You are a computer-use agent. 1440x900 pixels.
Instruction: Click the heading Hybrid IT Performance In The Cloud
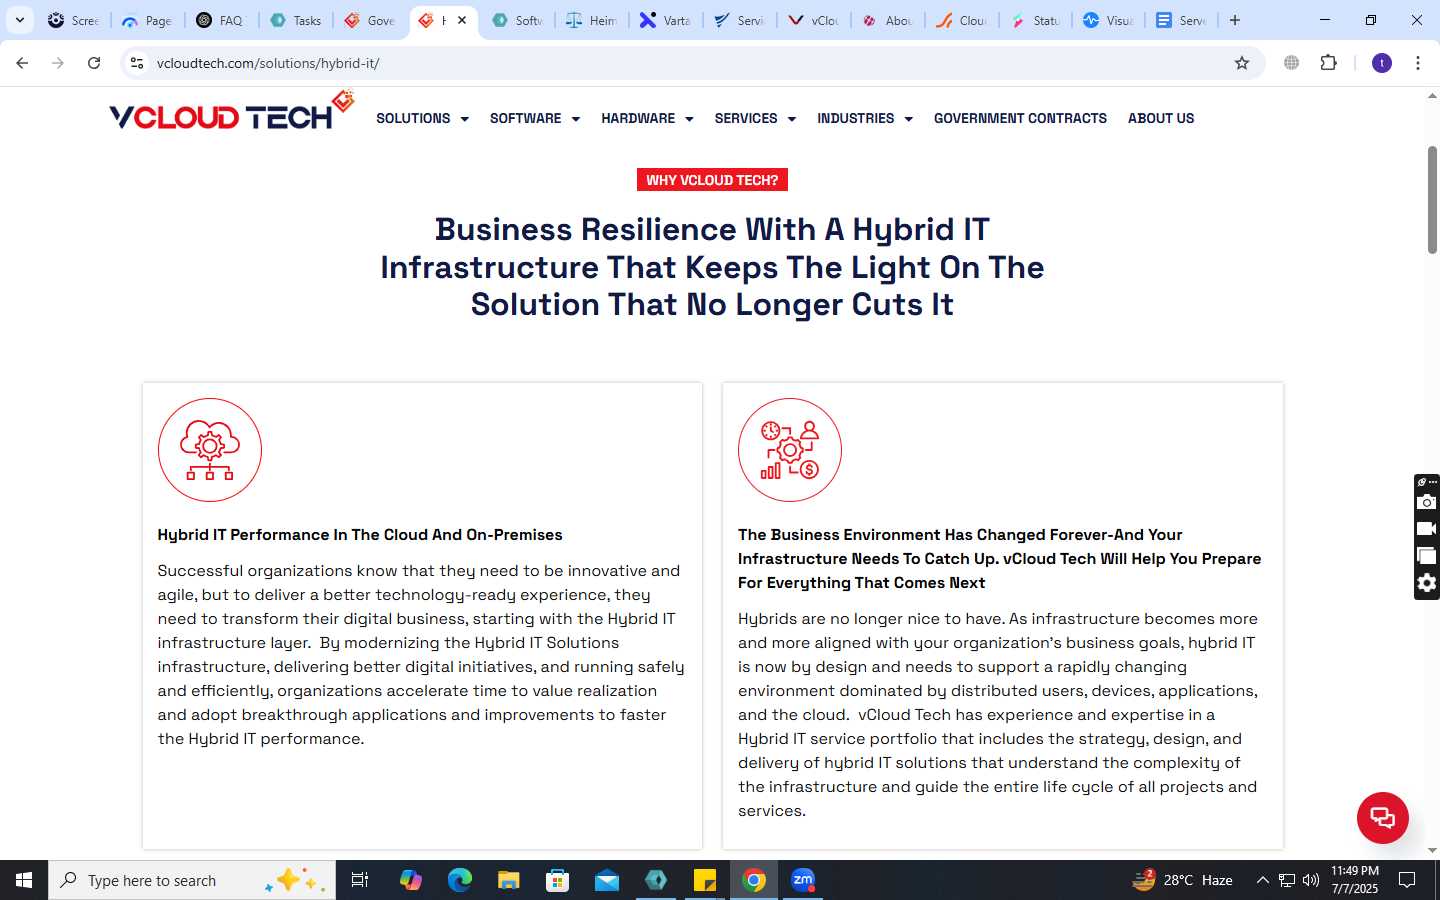tap(360, 535)
